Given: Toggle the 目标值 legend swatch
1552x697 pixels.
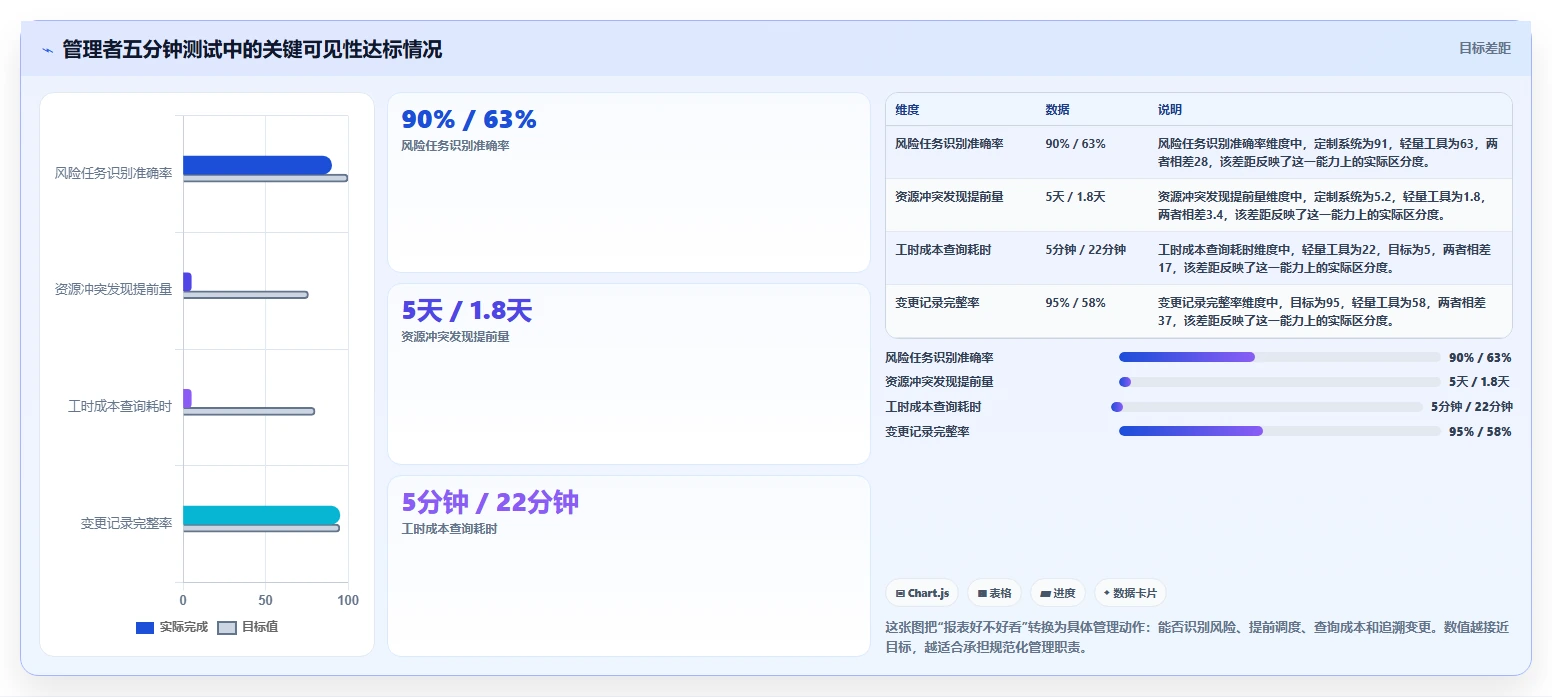Looking at the screenshot, I should [227, 628].
